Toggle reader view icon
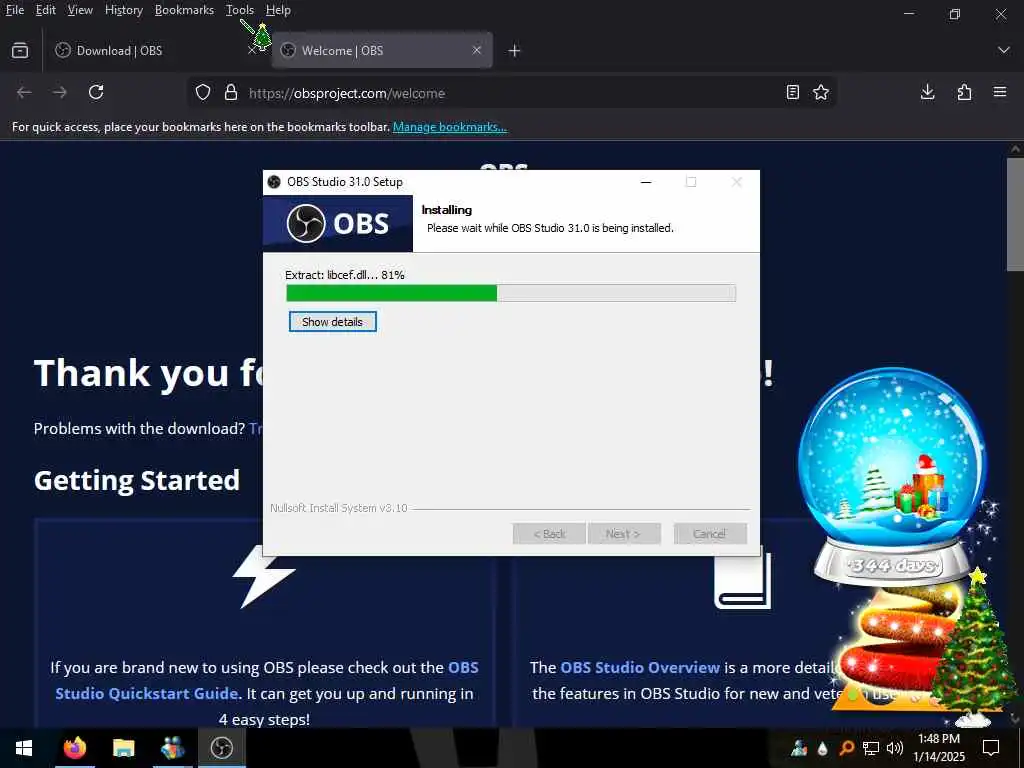The width and height of the screenshot is (1024, 768). point(793,93)
